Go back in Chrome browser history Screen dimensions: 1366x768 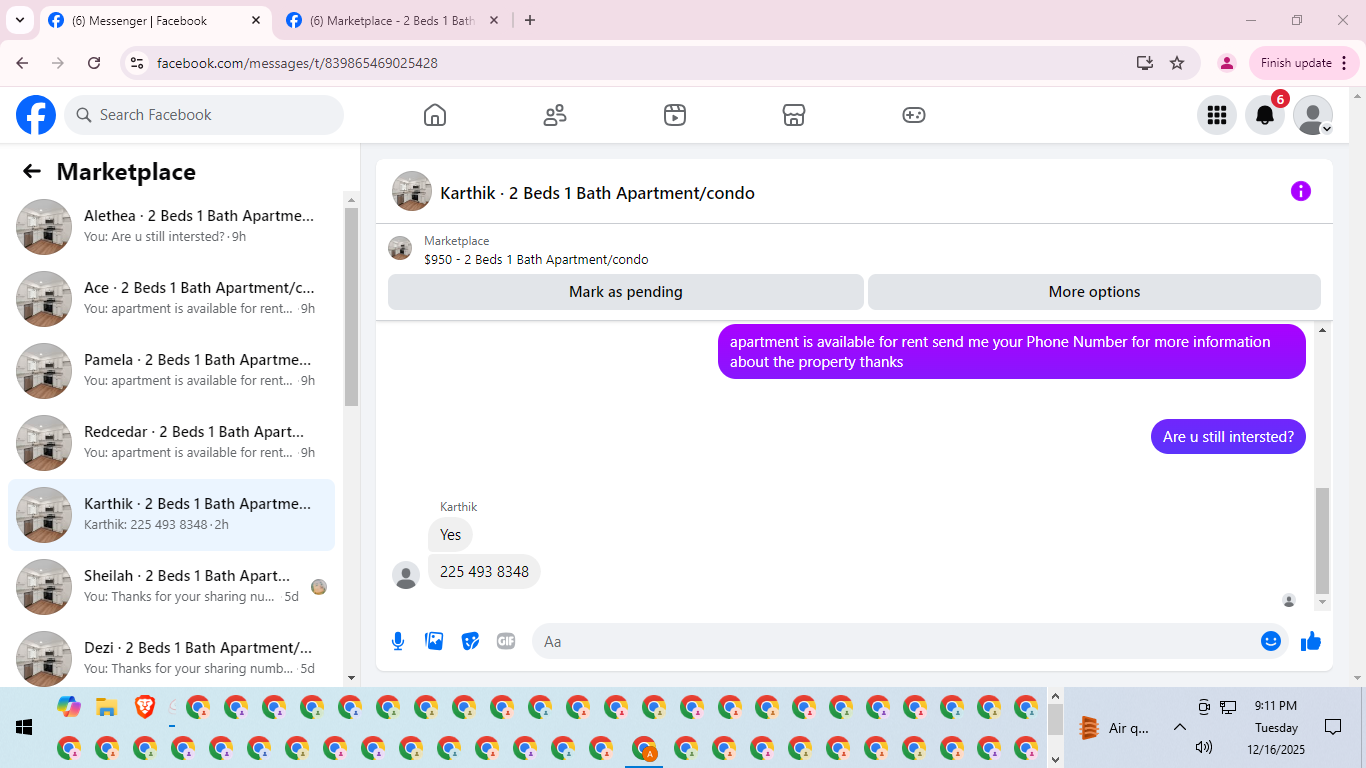pyautogui.click(x=22, y=63)
